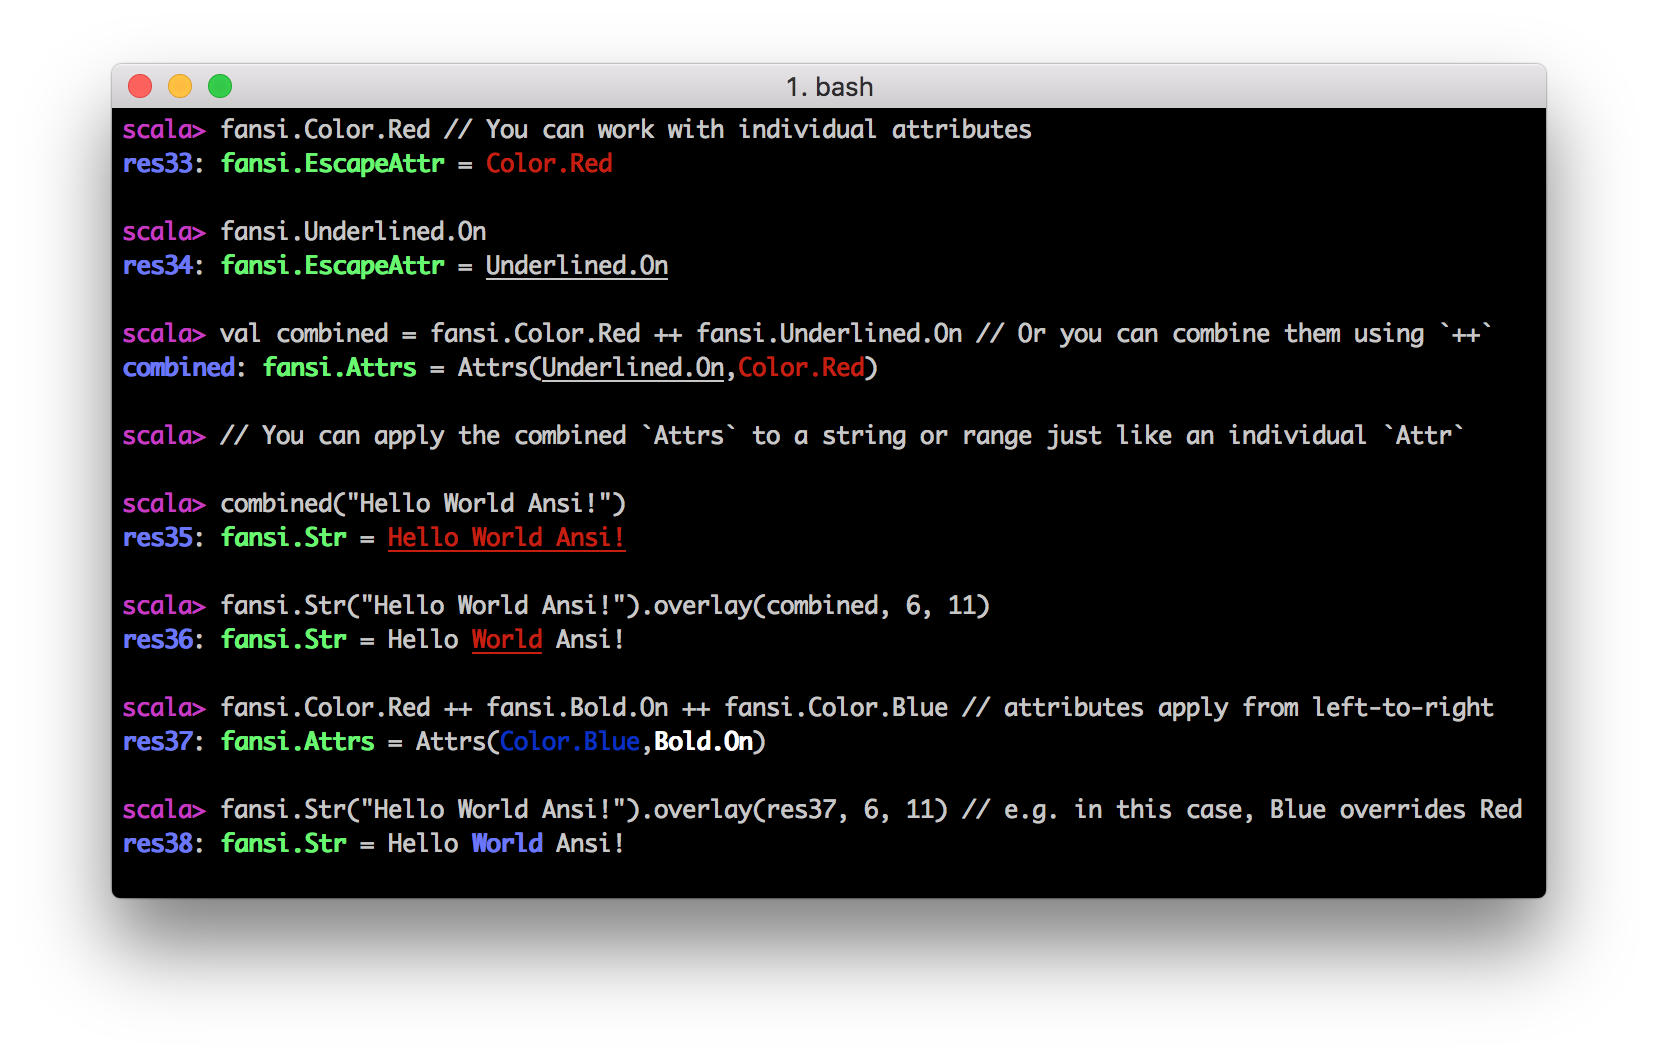This screenshot has height=1058, width=1658.
Task: Click 'fansi.Attrs' type on combined line
Action: point(339,367)
